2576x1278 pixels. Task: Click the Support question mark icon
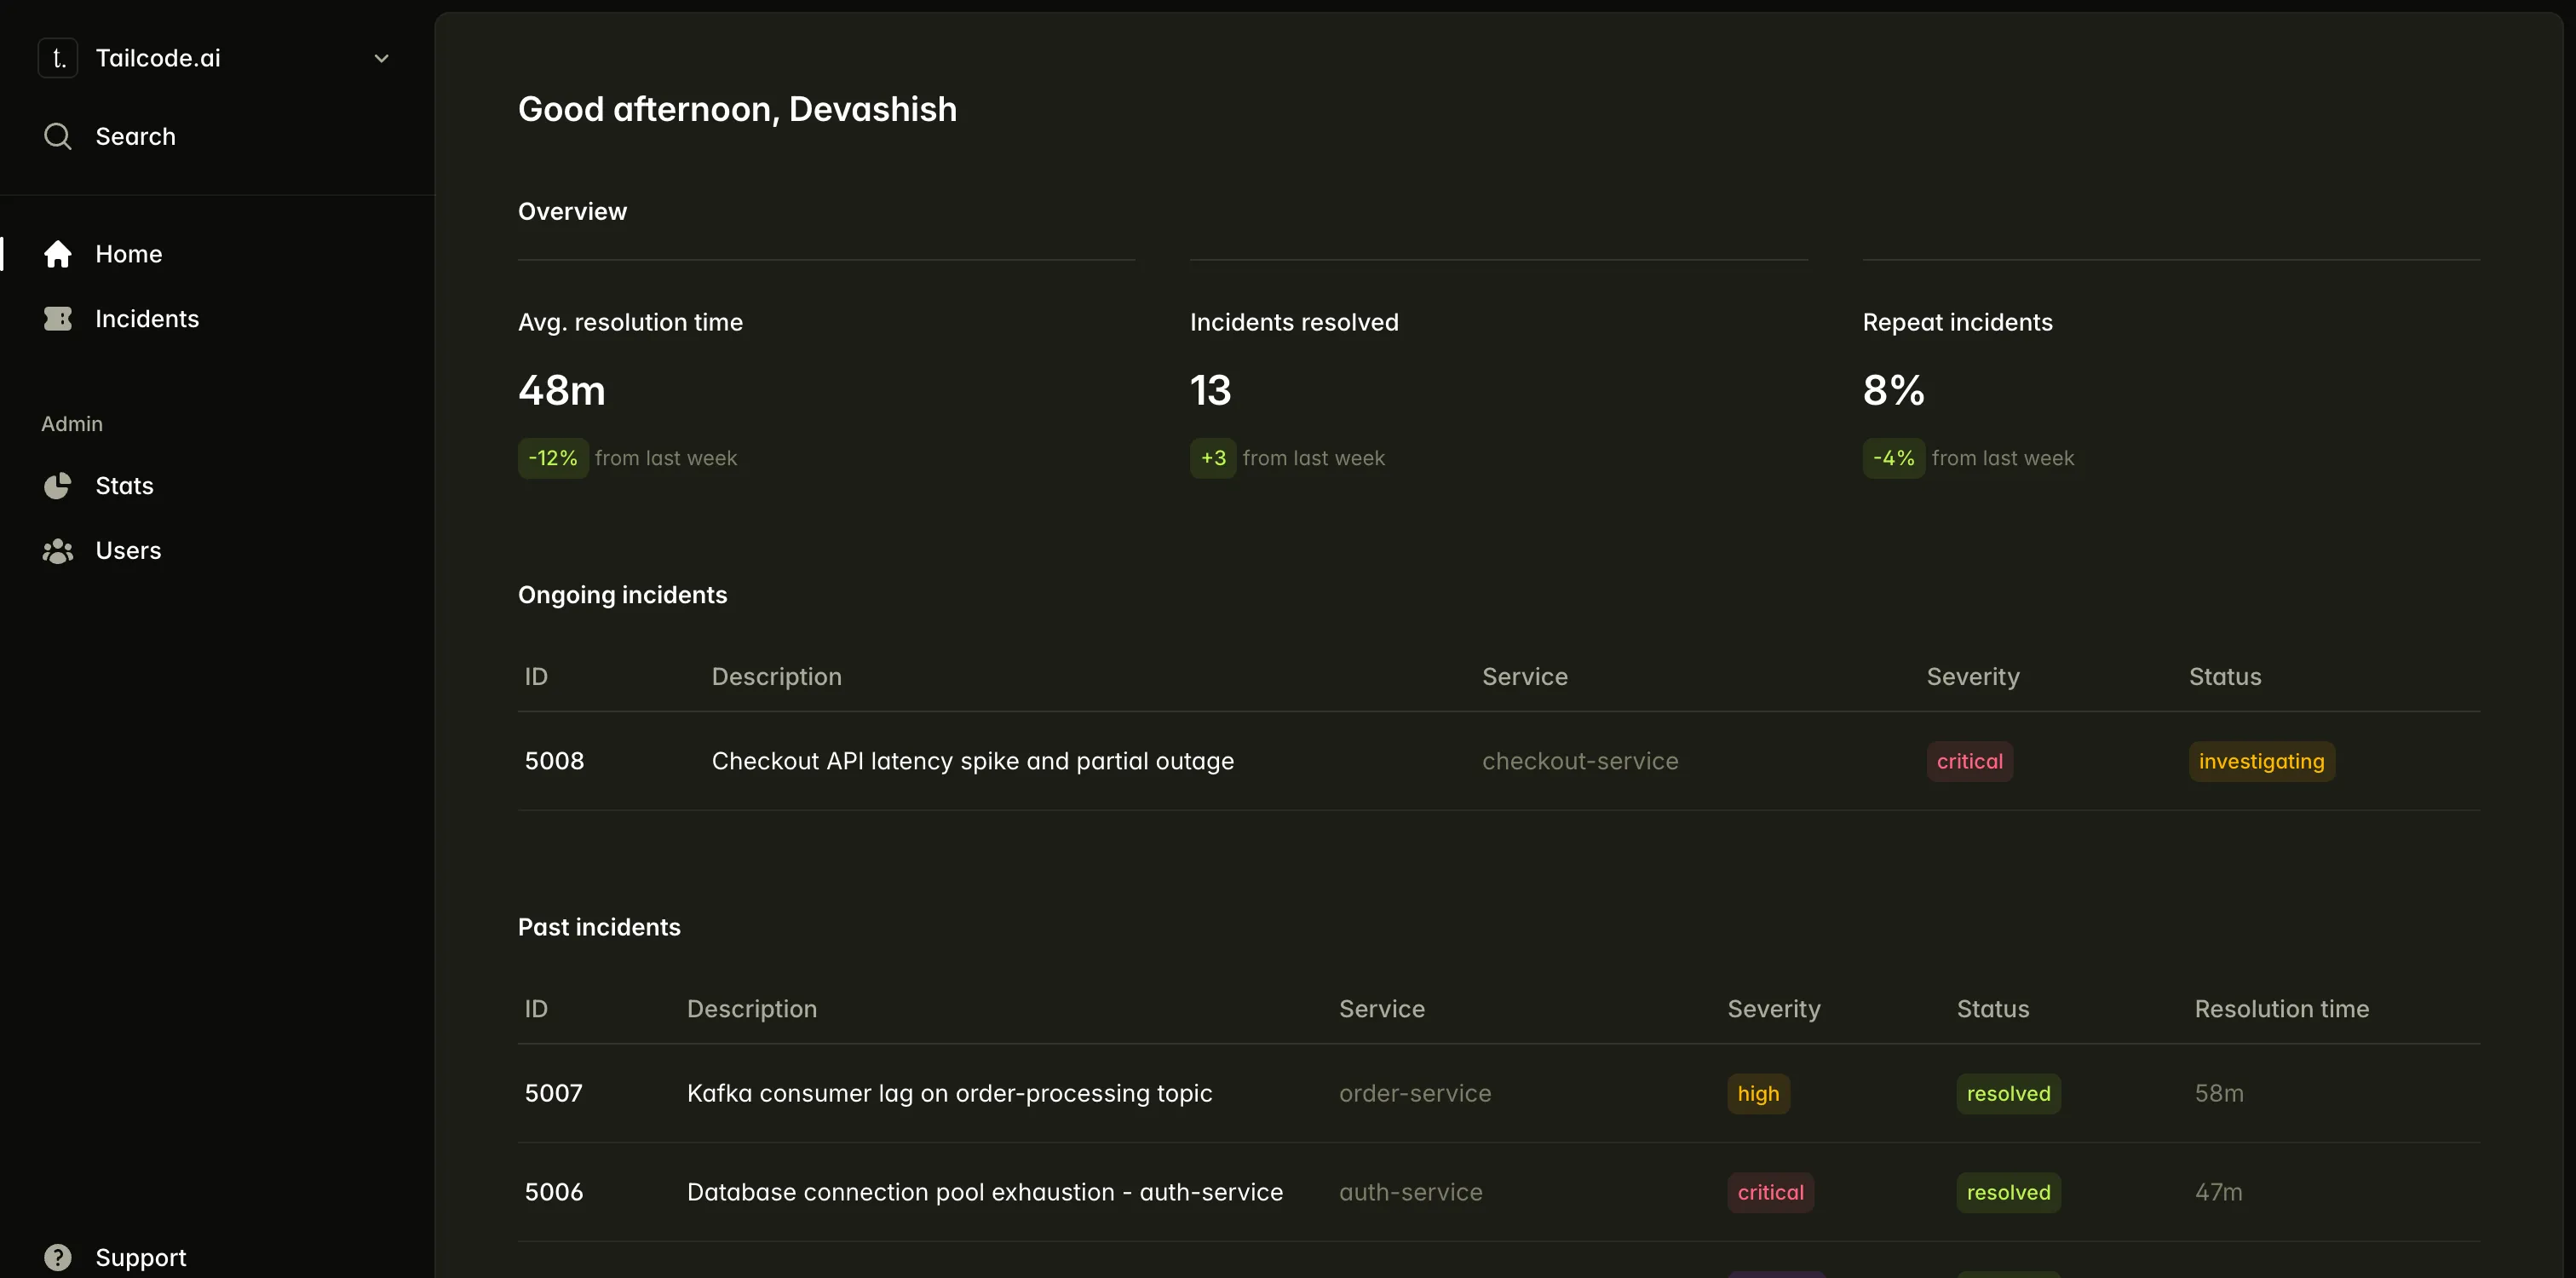(x=58, y=1257)
